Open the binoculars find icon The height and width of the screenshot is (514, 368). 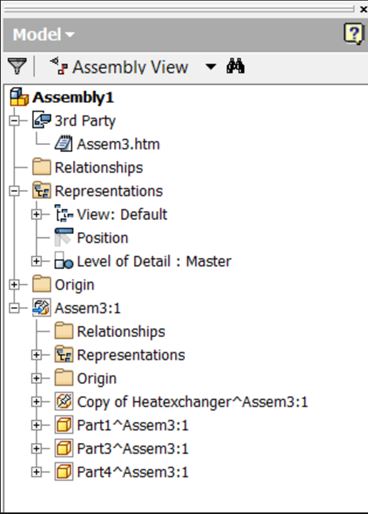[x=235, y=66]
